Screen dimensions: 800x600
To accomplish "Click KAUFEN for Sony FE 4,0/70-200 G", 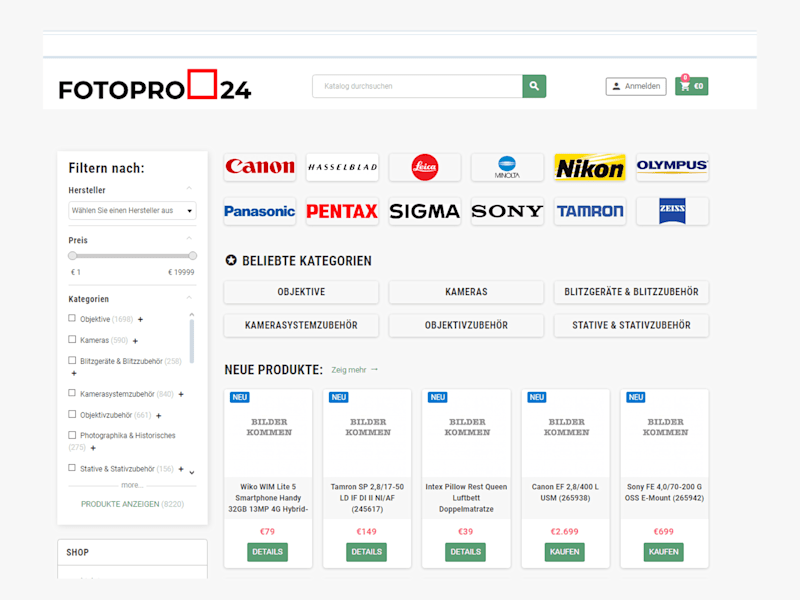I will click(663, 552).
